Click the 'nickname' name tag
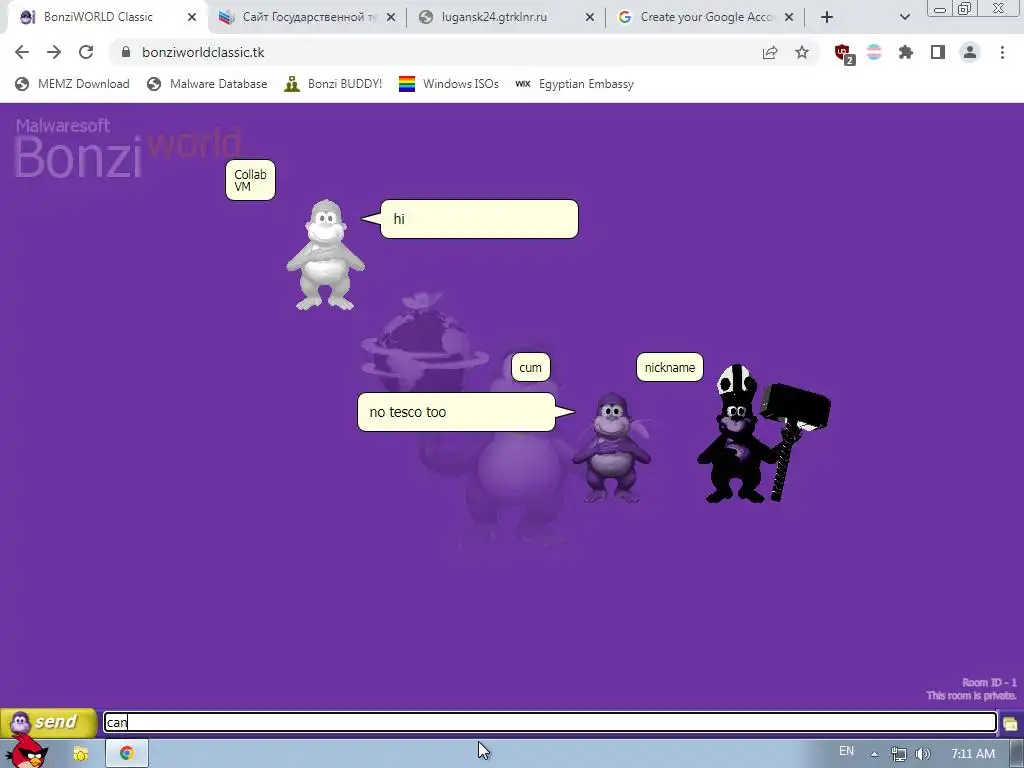Screen dimensions: 1024x768 (669, 367)
